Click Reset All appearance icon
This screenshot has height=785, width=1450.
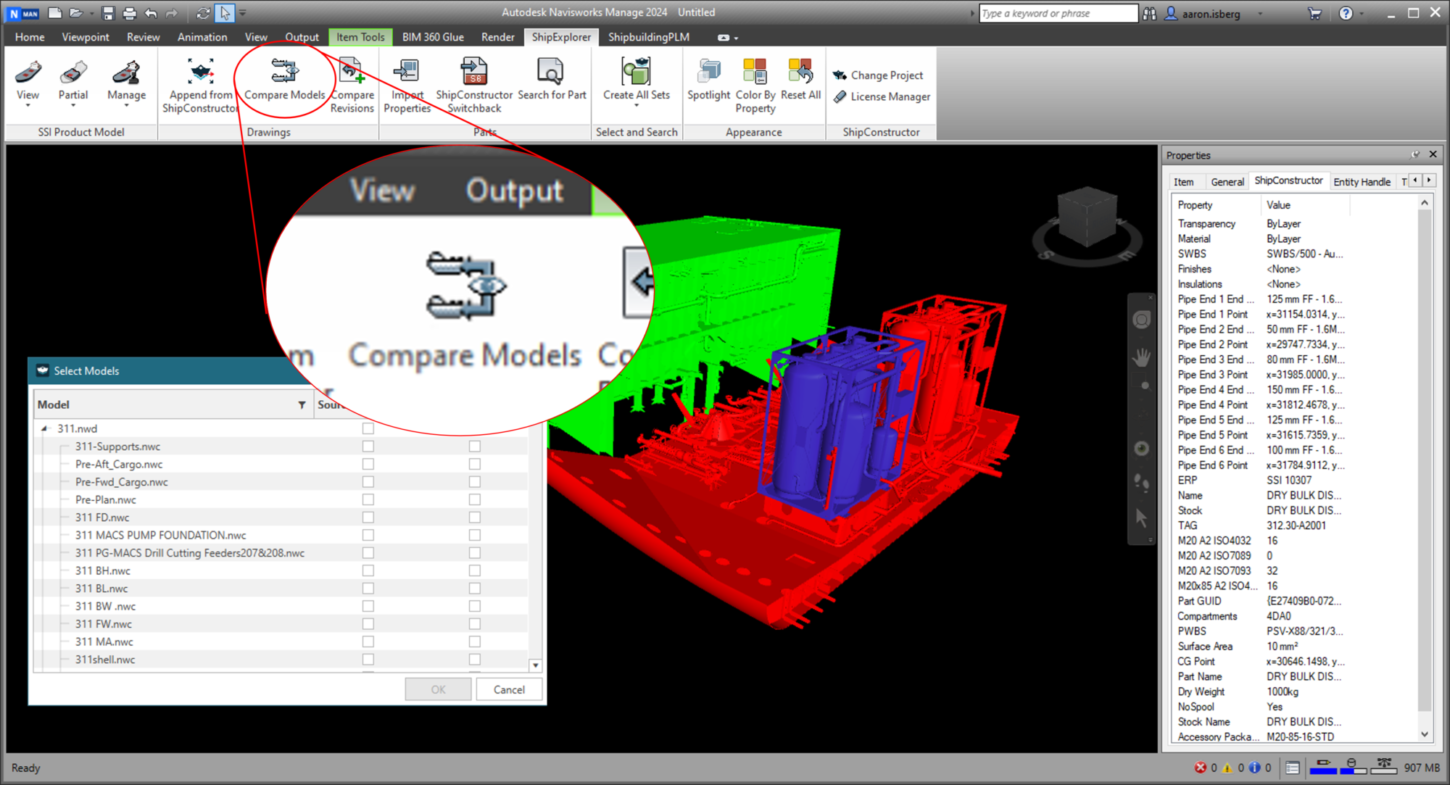point(800,72)
